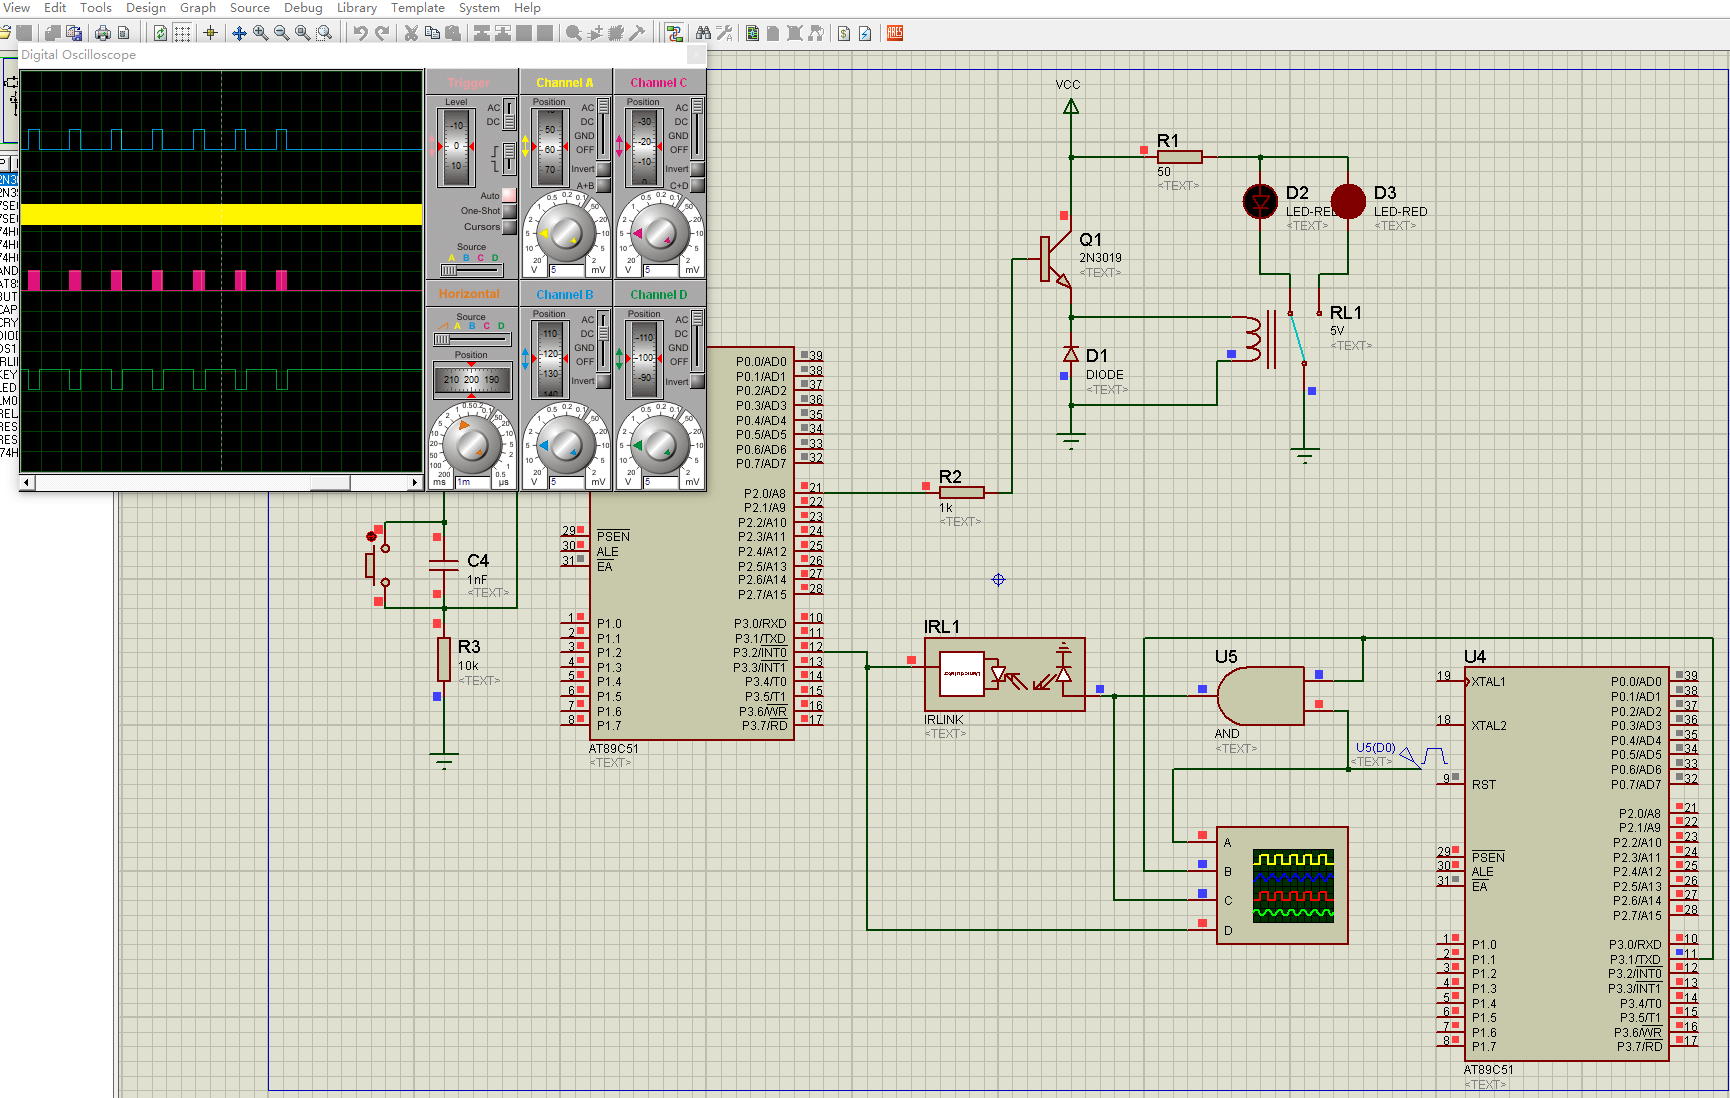
Task: Click the Zoom In magnifier icon
Action: click(261, 33)
